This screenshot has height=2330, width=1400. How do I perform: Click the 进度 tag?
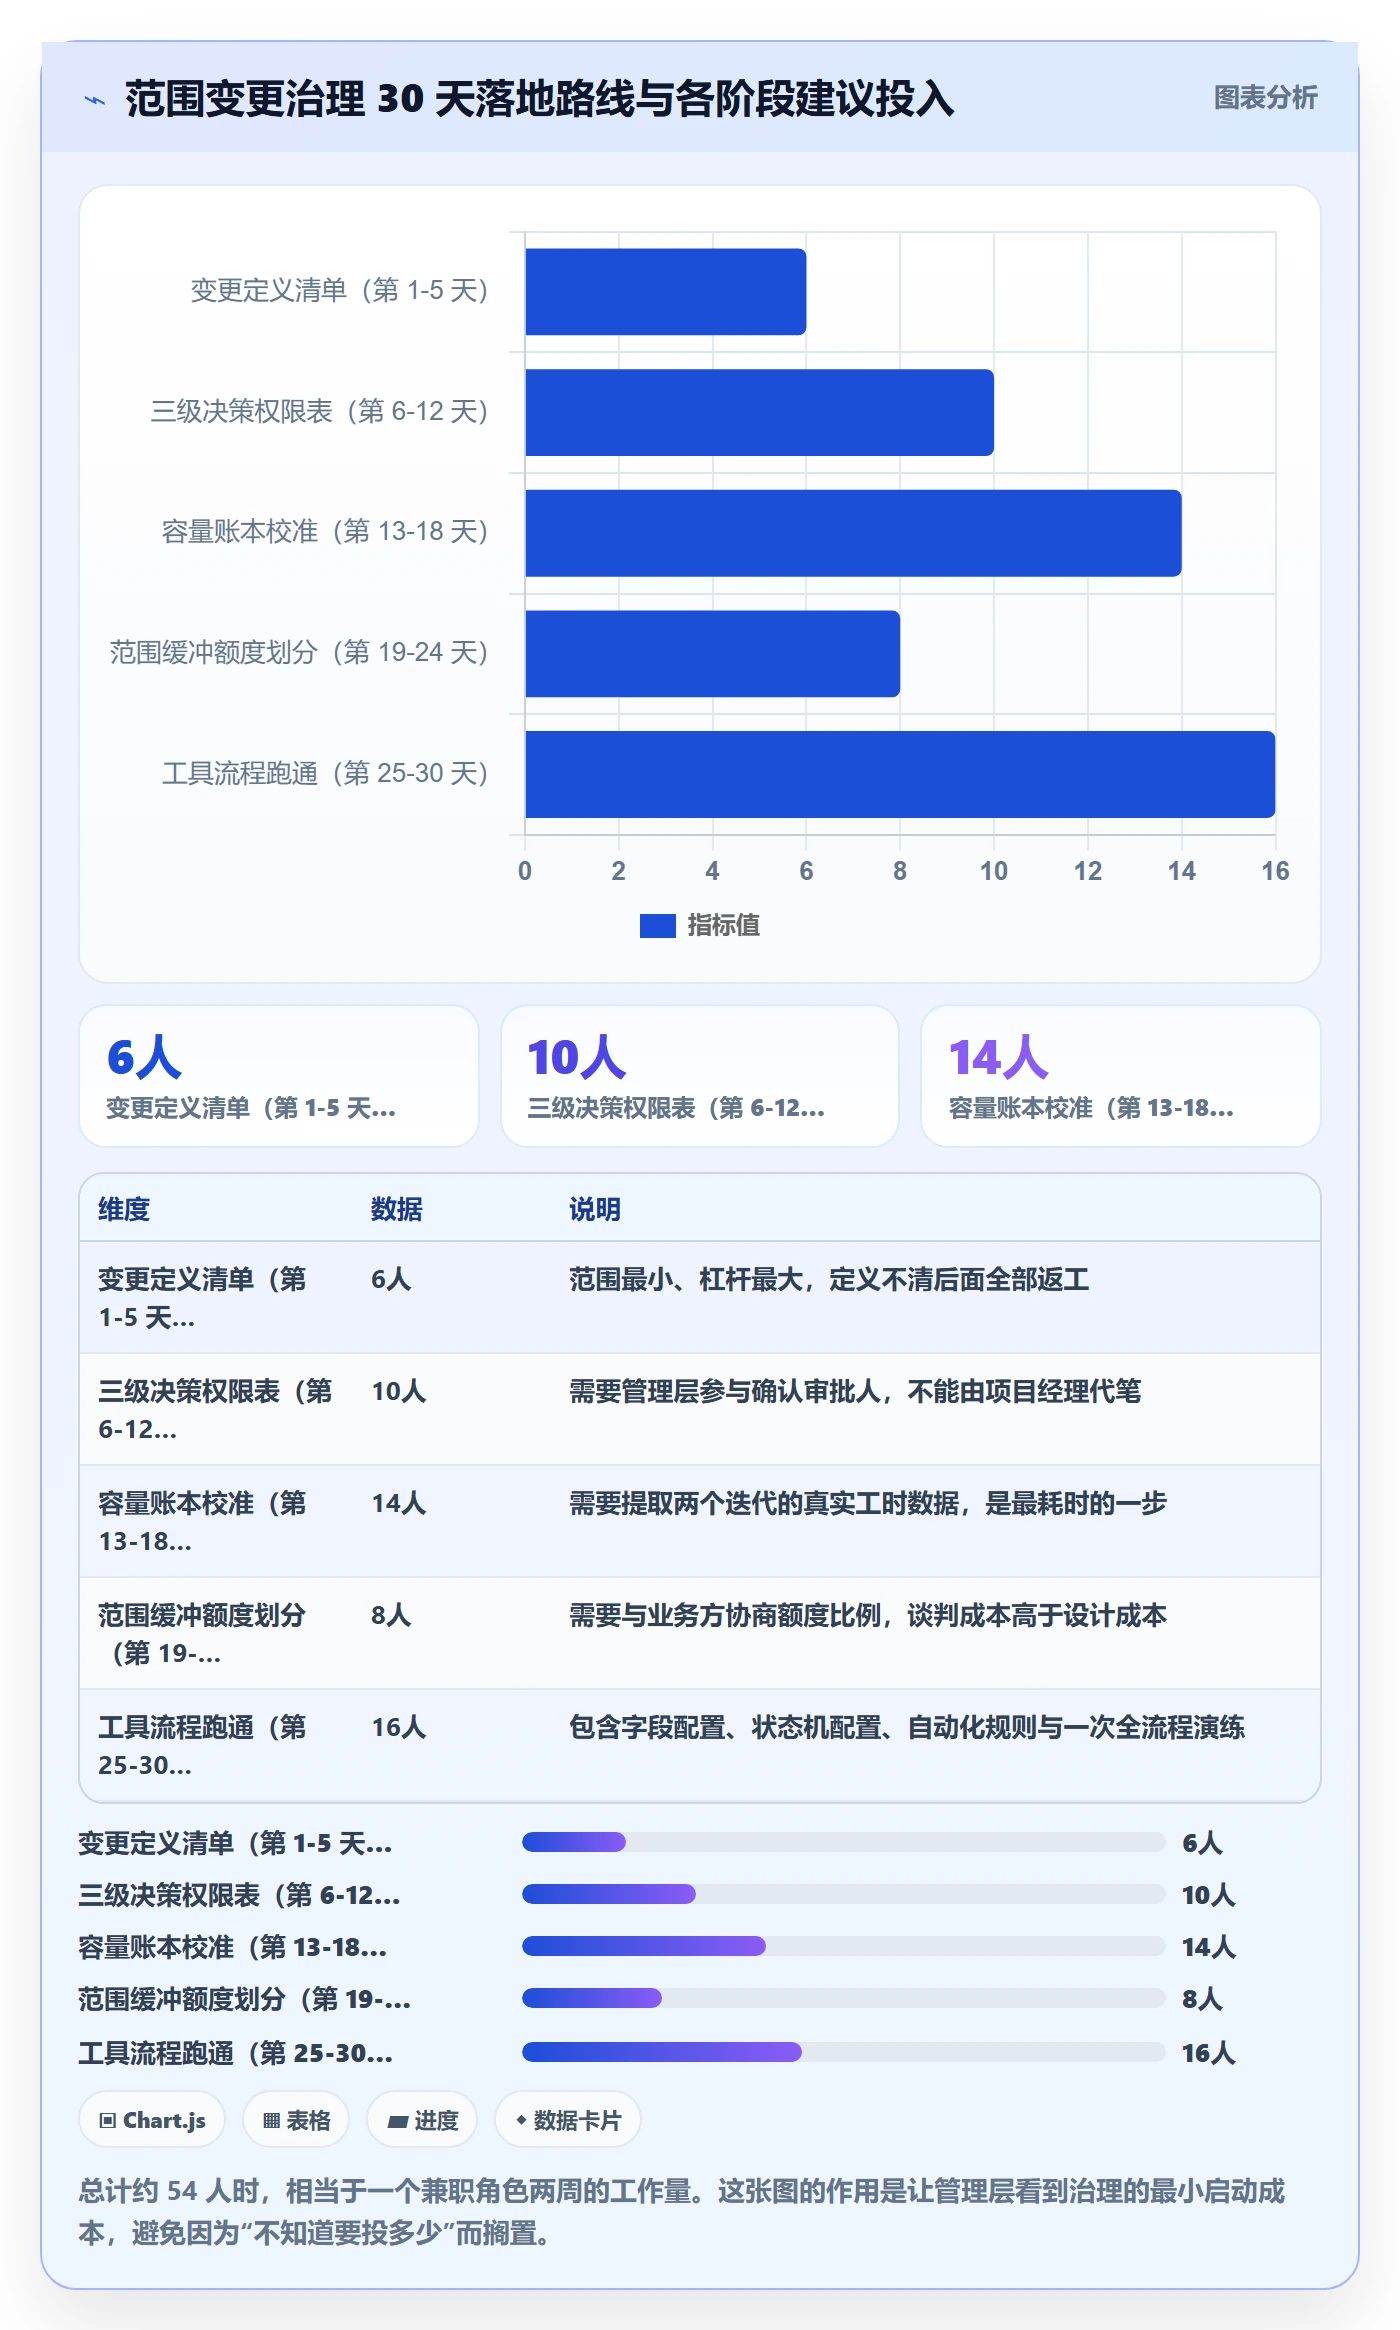pyautogui.click(x=422, y=2120)
